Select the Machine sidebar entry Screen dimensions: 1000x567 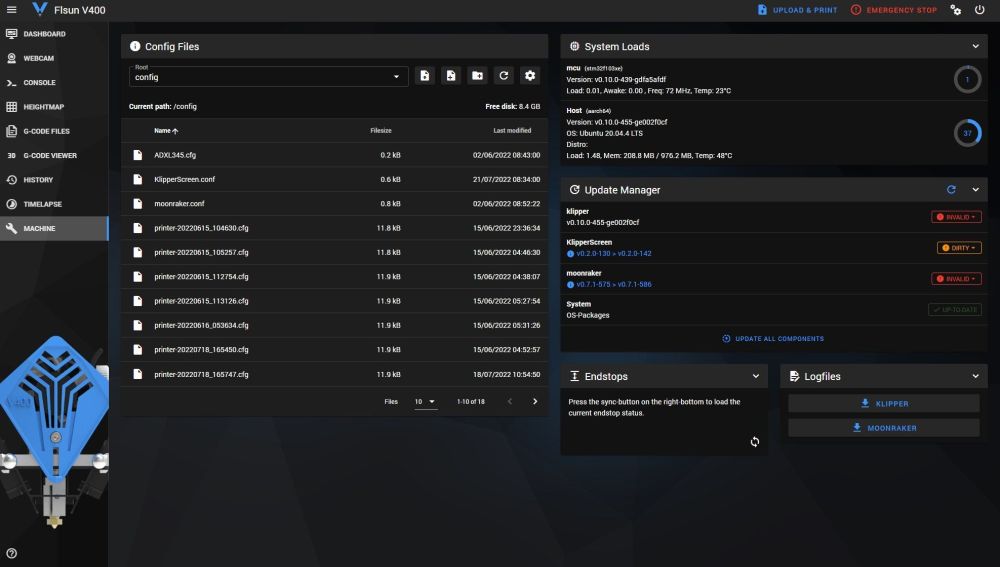click(54, 228)
